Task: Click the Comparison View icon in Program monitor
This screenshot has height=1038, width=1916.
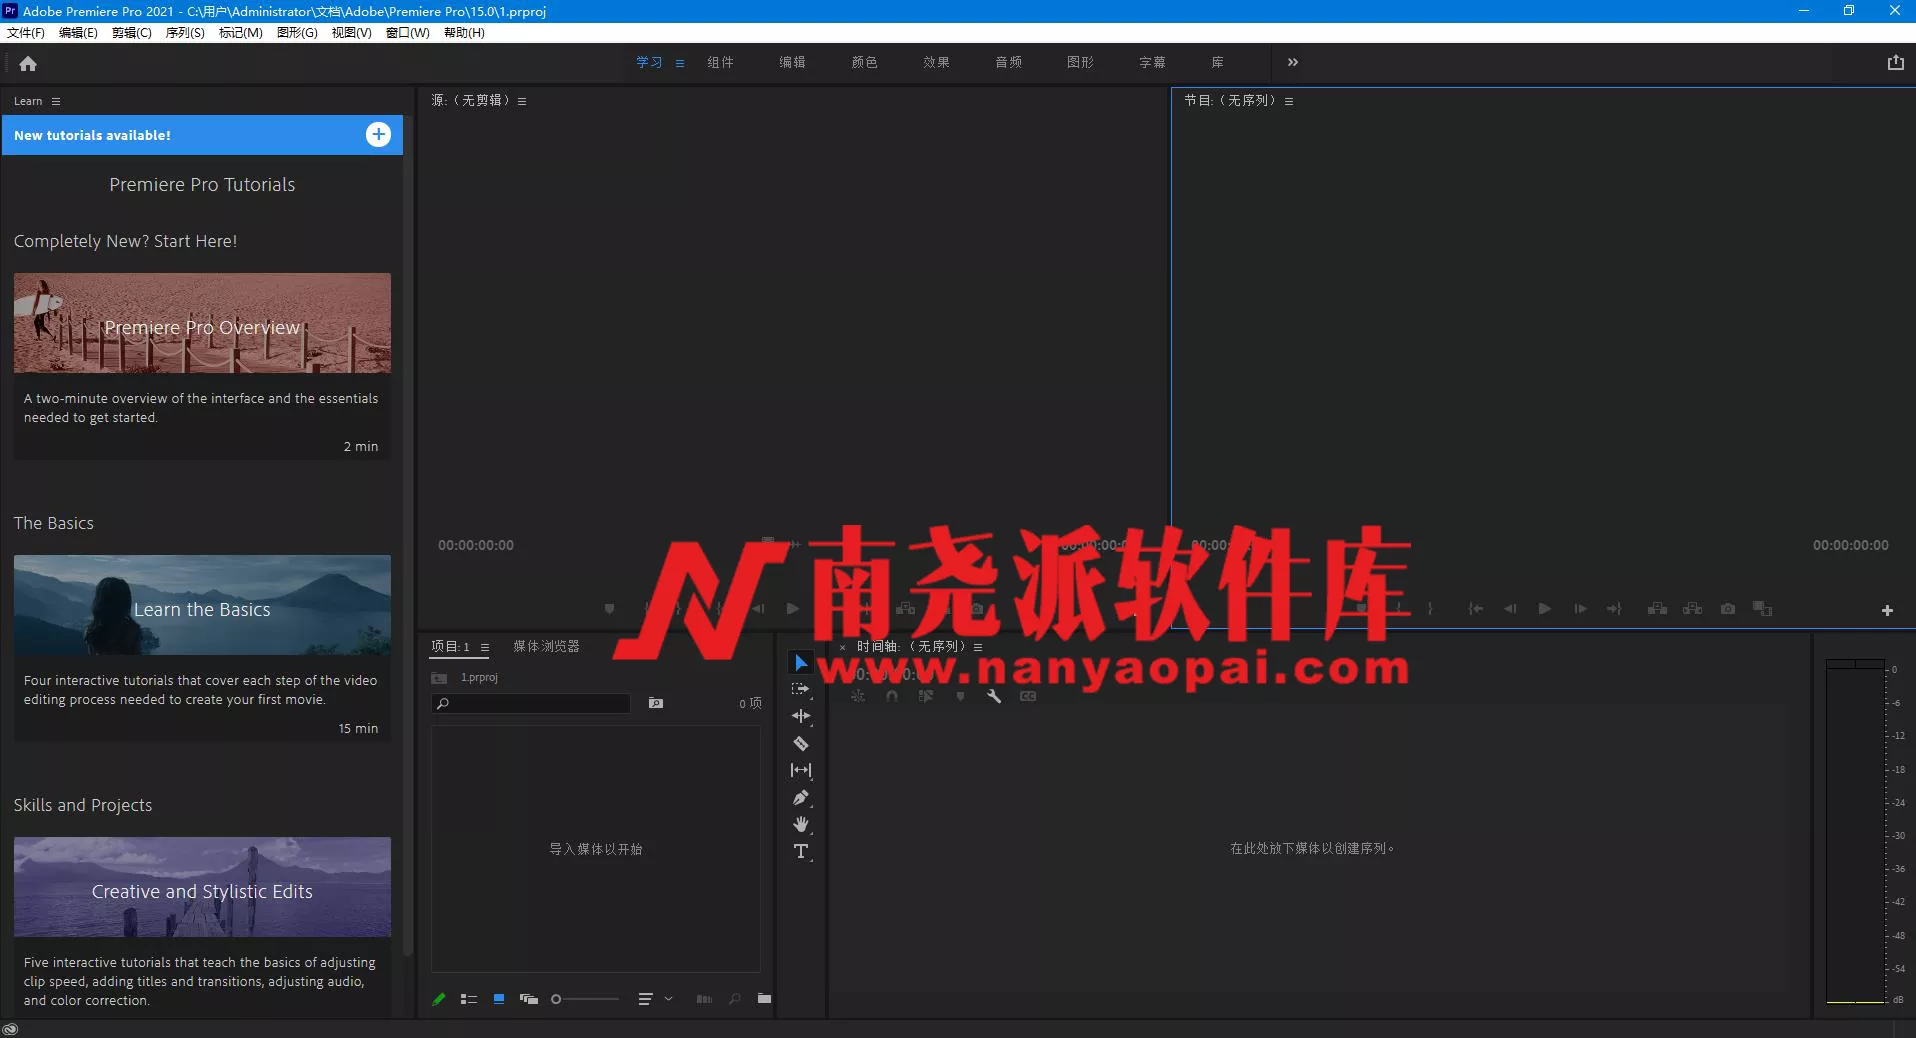Action: pos(1762,608)
